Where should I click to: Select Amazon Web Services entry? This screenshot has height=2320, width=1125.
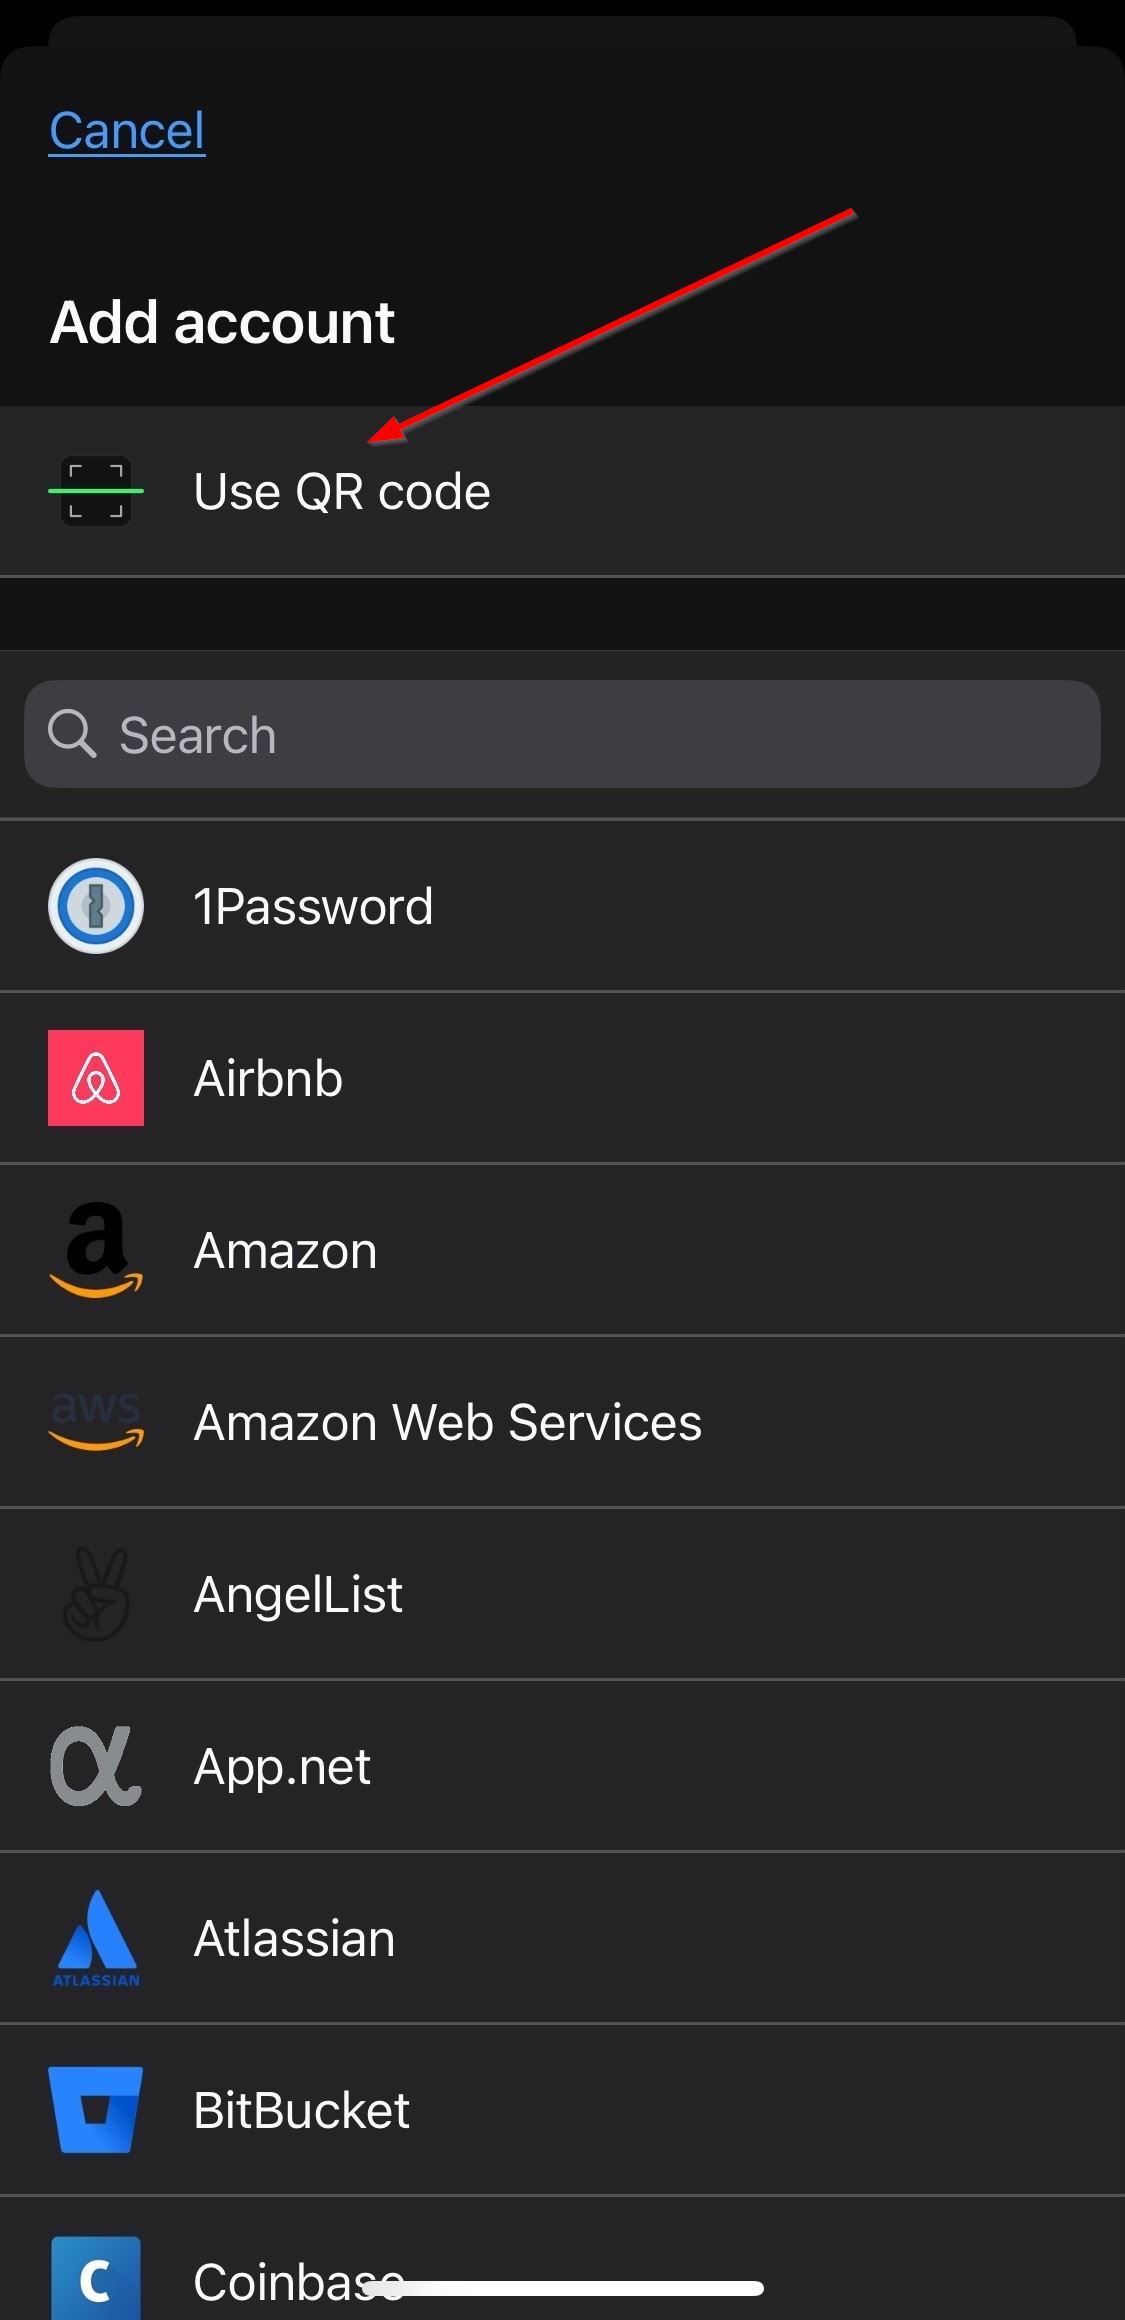coord(562,1422)
